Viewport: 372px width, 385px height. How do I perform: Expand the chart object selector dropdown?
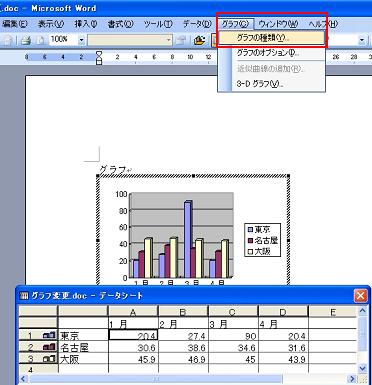tap(169, 40)
